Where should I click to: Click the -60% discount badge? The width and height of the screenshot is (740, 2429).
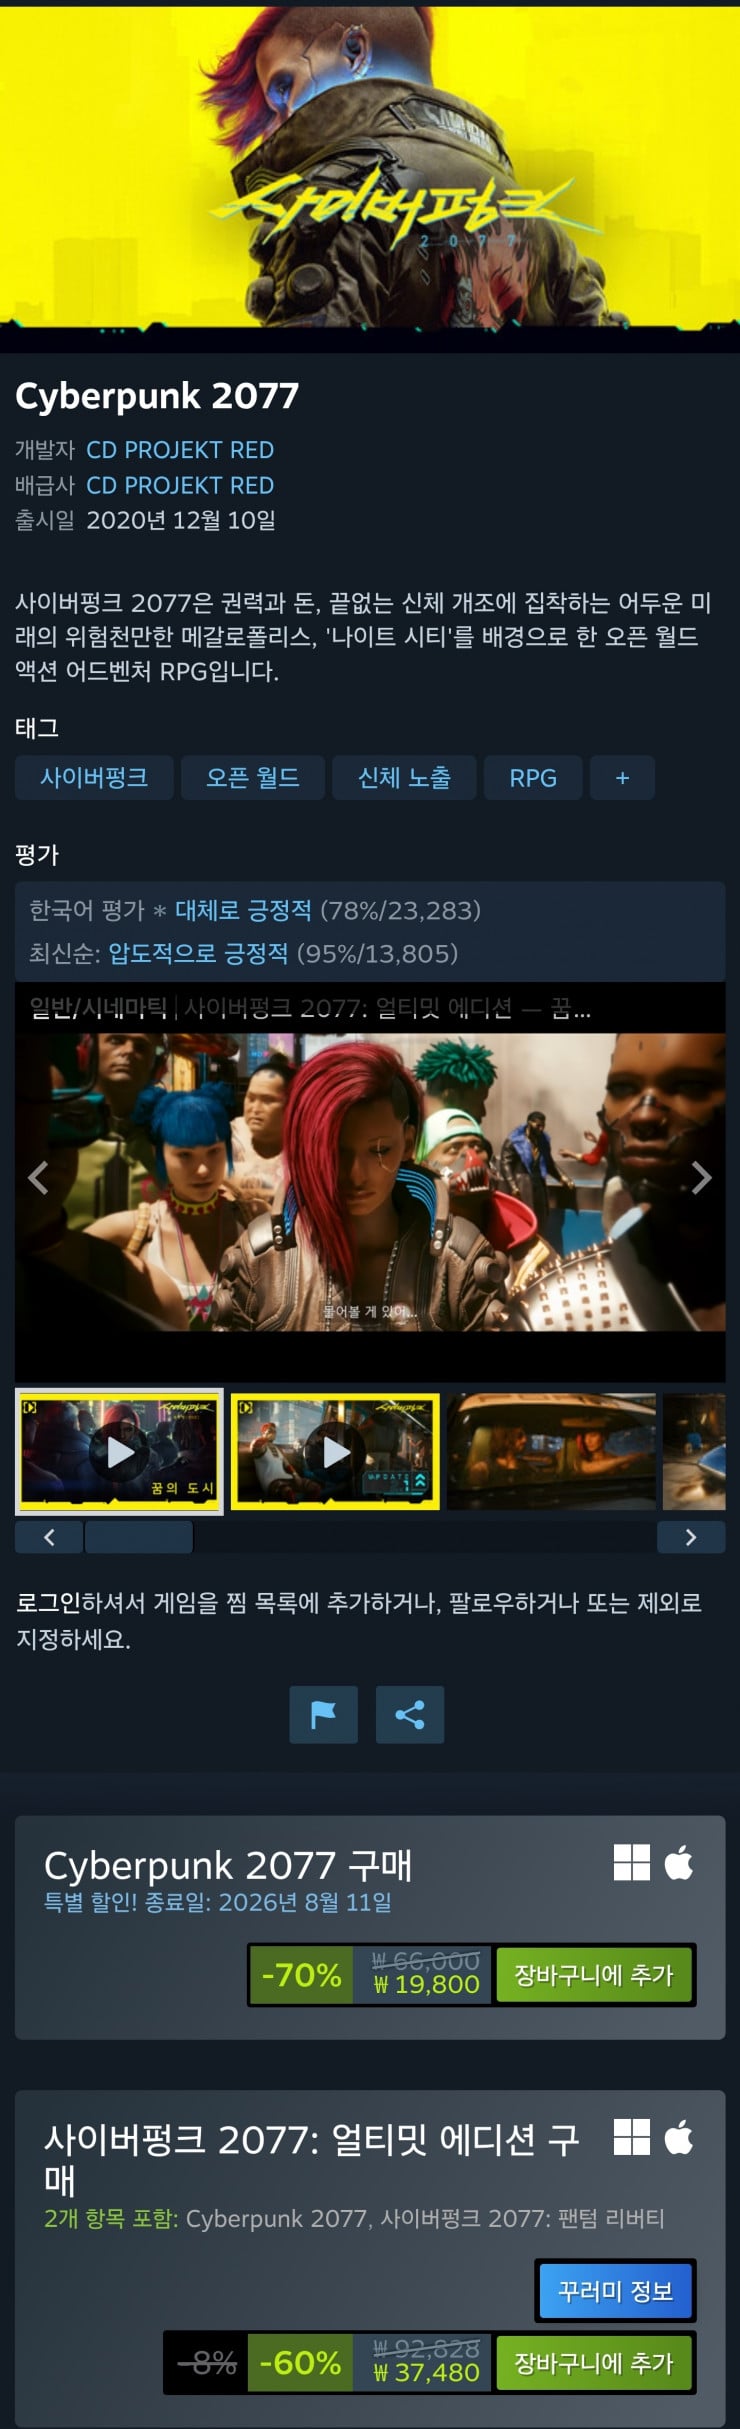(x=300, y=2362)
